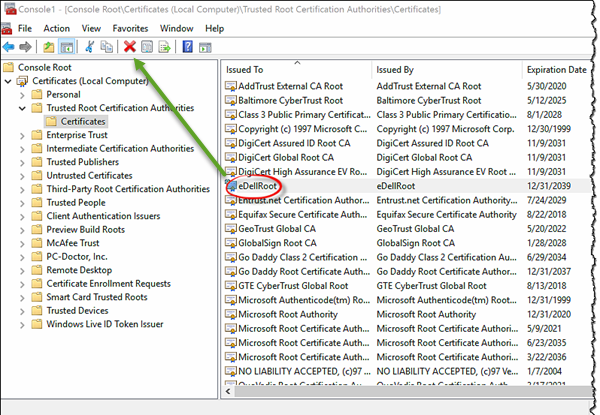Expand Intermediate Certification Authorities node
The height and width of the screenshot is (415, 600).
tap(22, 149)
